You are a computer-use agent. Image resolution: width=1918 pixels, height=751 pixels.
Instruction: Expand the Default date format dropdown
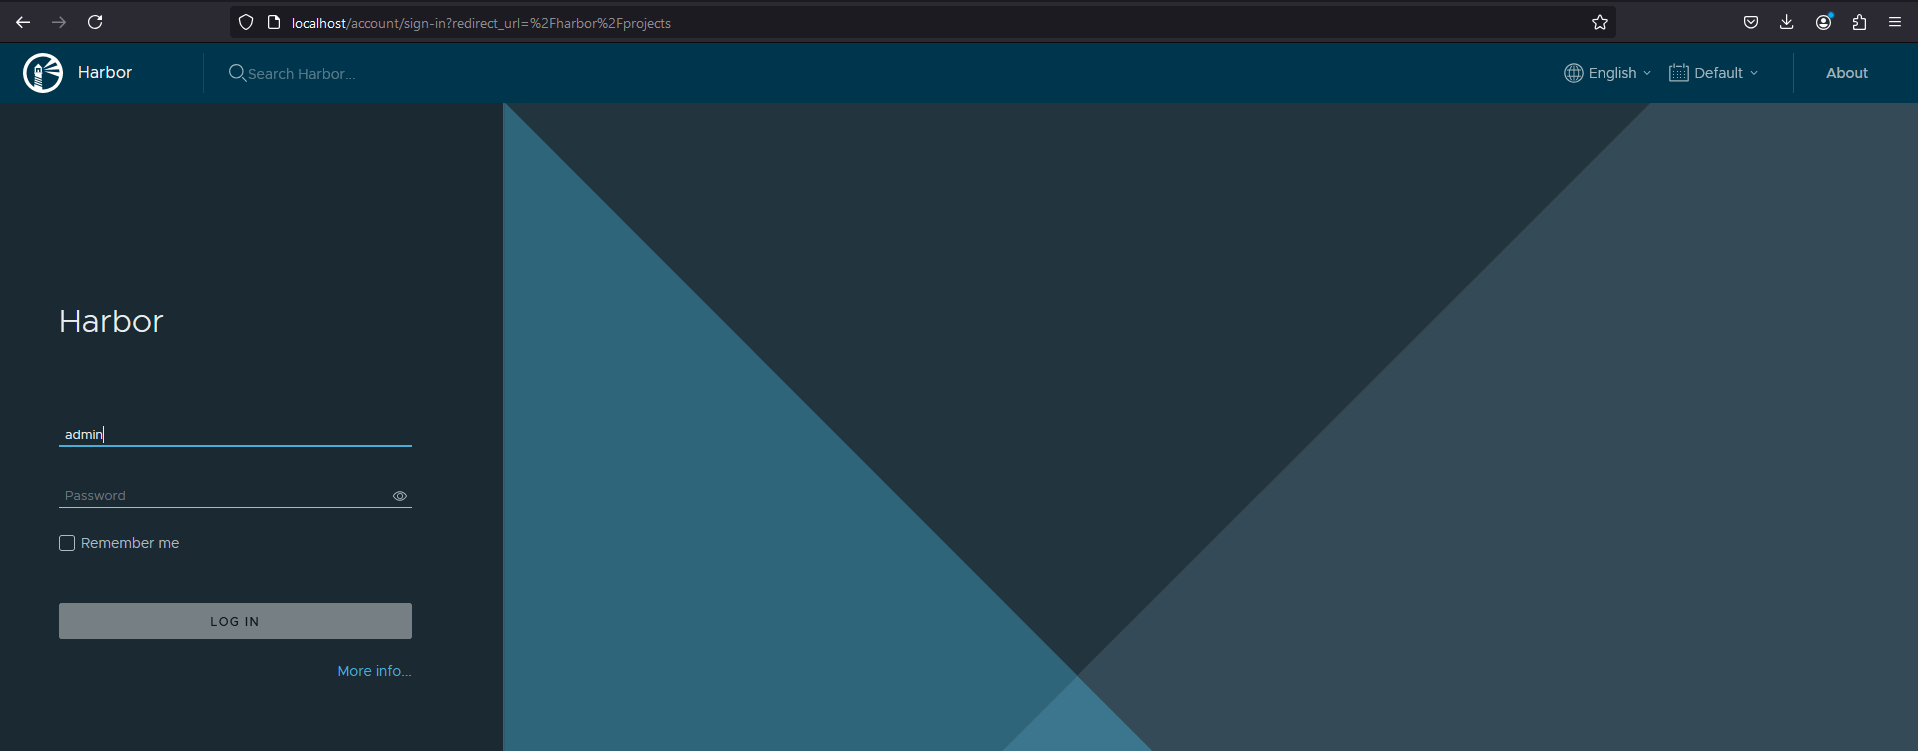tap(1714, 73)
